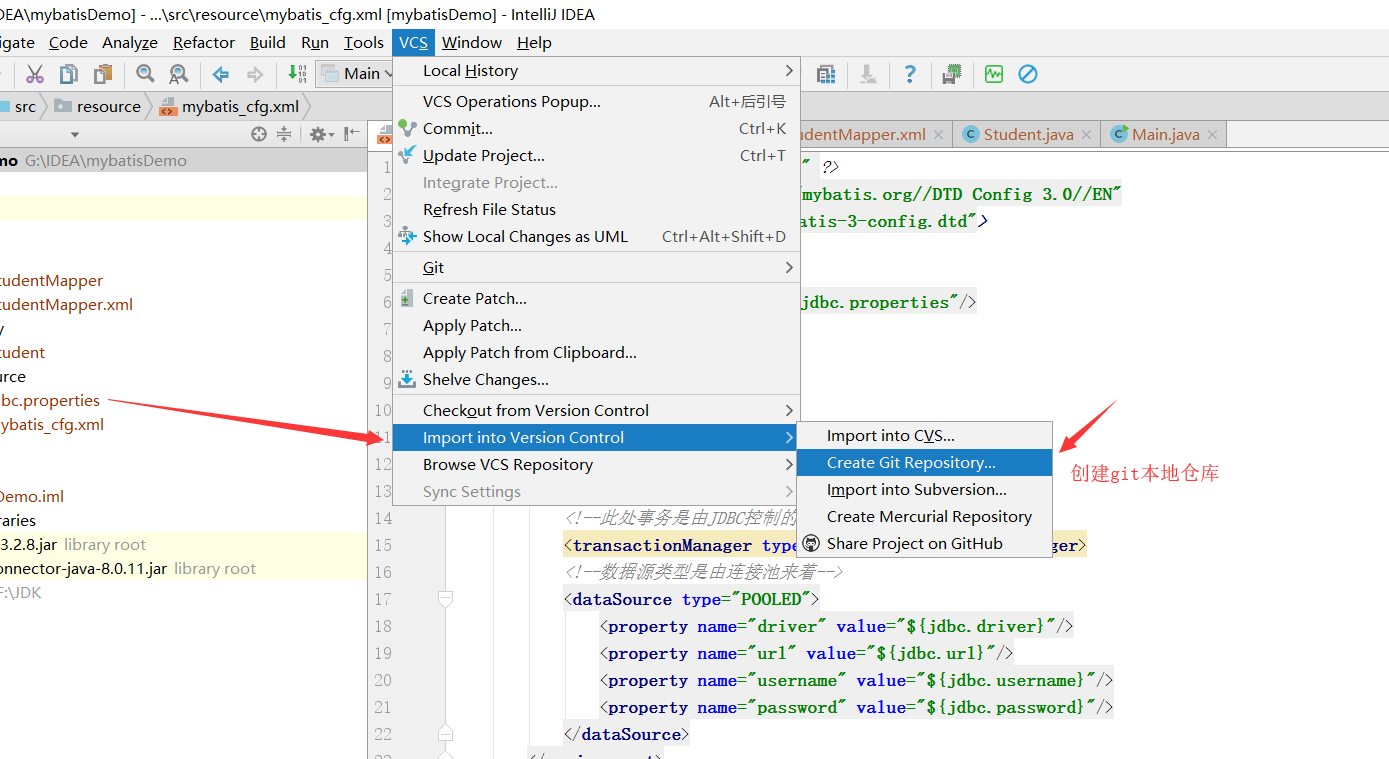Select Show Local Changes as UML

coord(596,237)
